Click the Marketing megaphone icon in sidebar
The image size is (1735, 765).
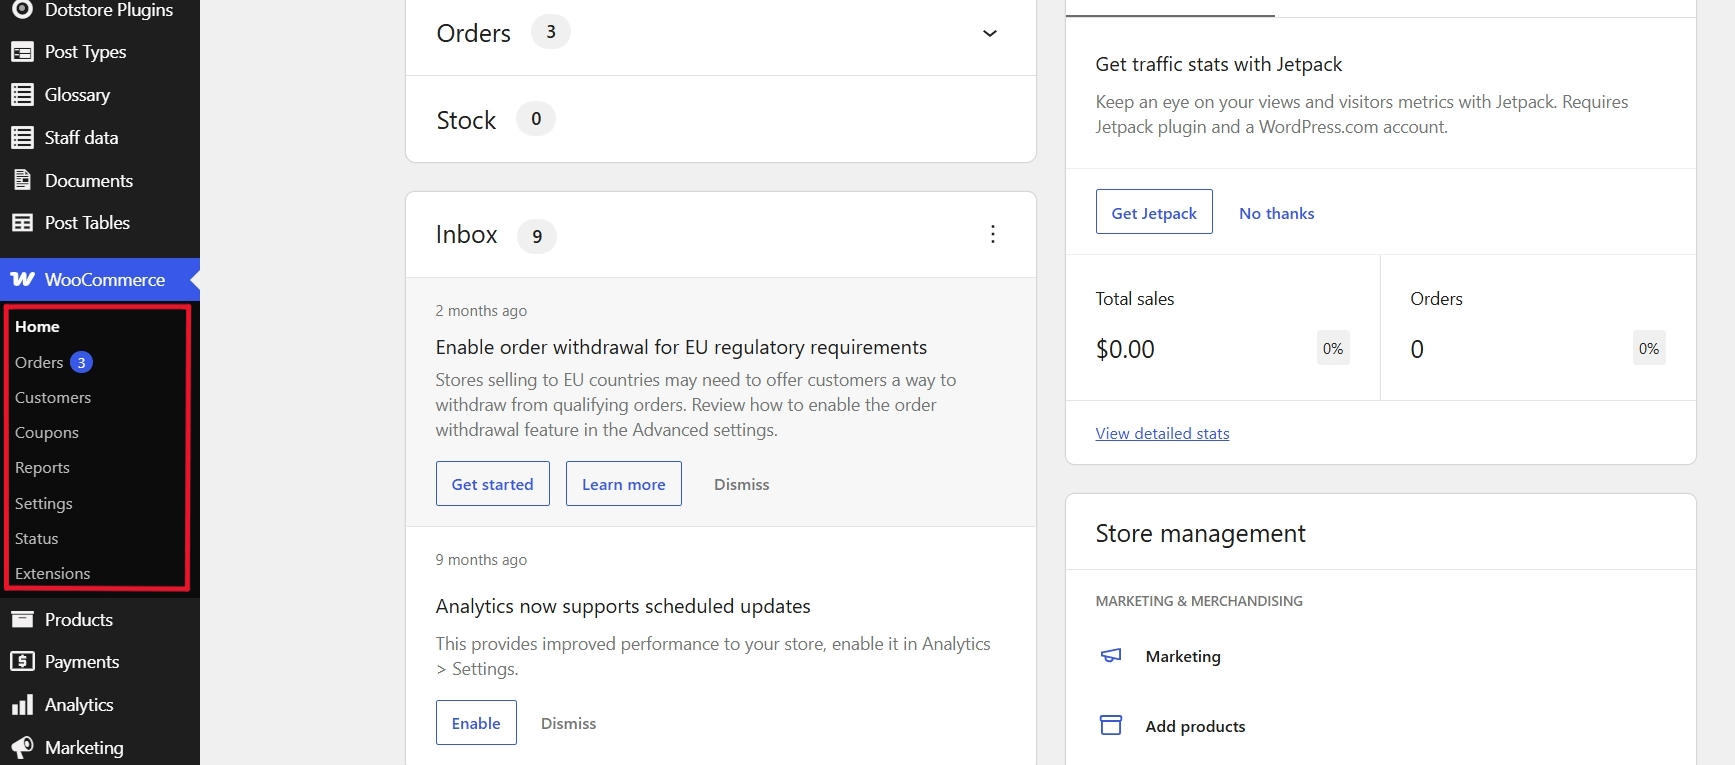pyautogui.click(x=22, y=748)
